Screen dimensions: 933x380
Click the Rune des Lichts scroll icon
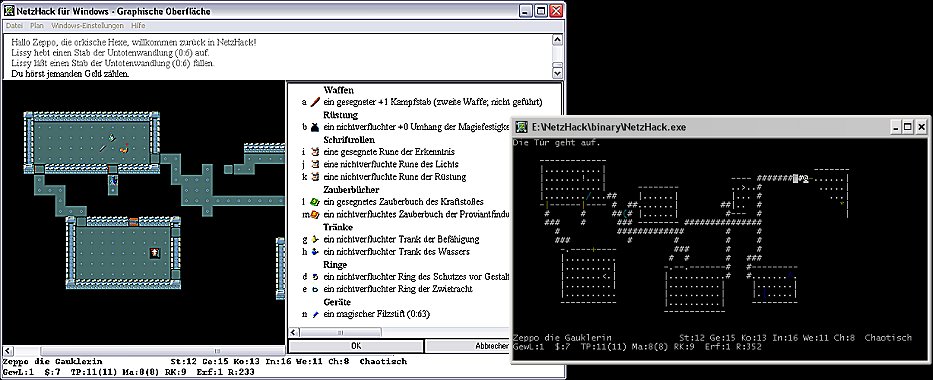point(314,164)
